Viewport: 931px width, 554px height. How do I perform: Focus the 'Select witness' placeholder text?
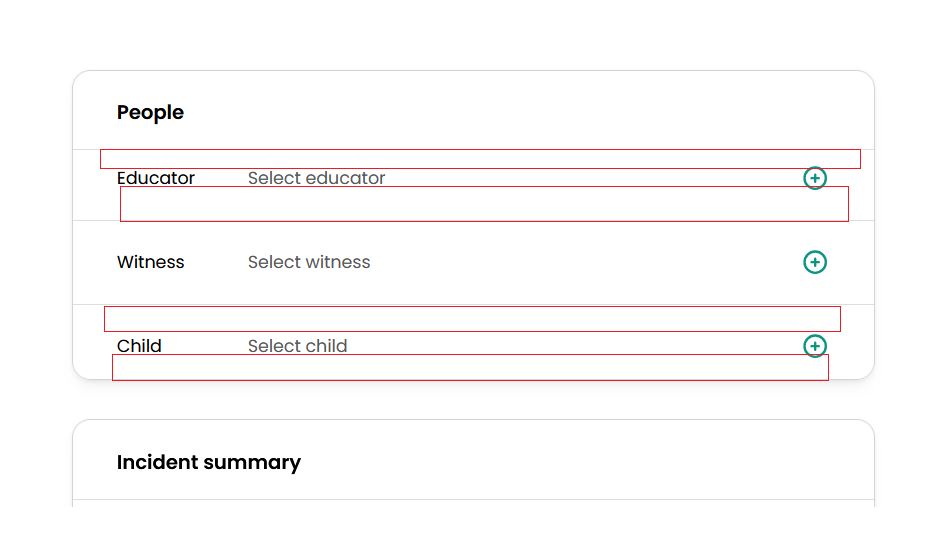point(309,262)
